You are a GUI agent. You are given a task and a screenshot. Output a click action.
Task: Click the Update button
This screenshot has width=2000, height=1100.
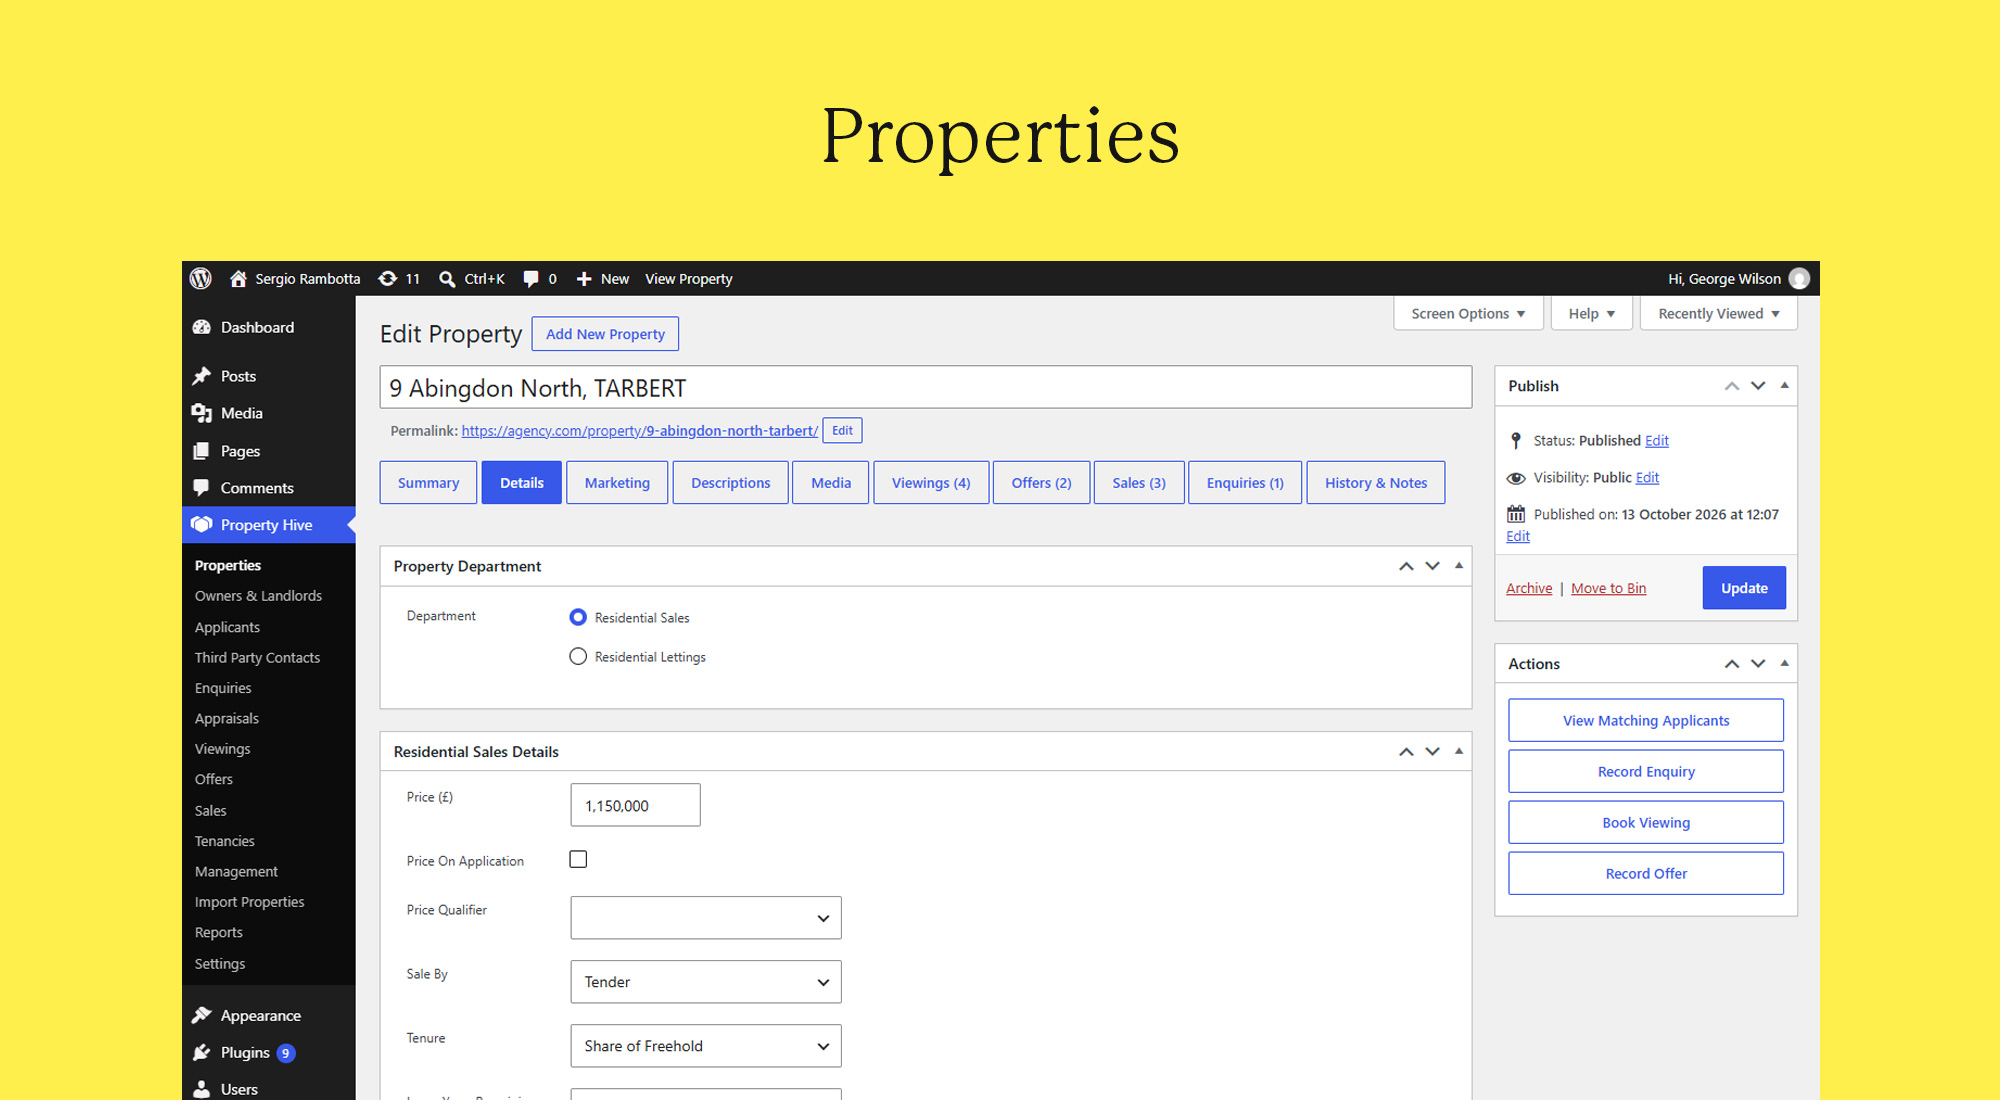tap(1744, 588)
